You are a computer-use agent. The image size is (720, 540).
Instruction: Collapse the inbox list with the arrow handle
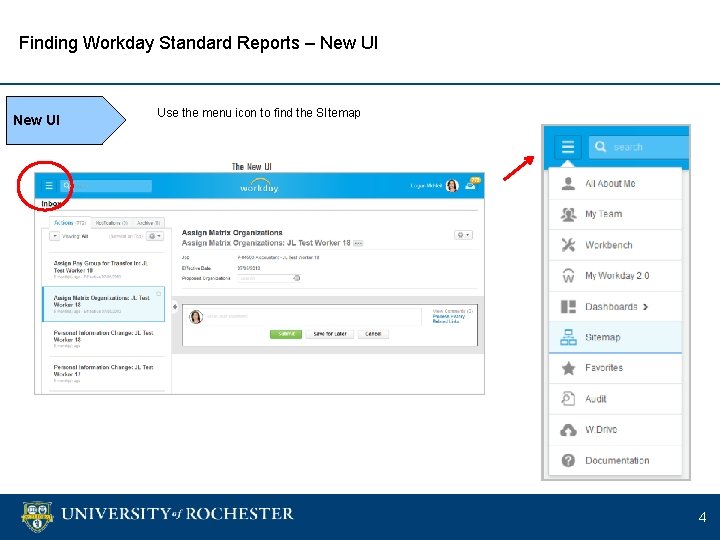click(174, 306)
